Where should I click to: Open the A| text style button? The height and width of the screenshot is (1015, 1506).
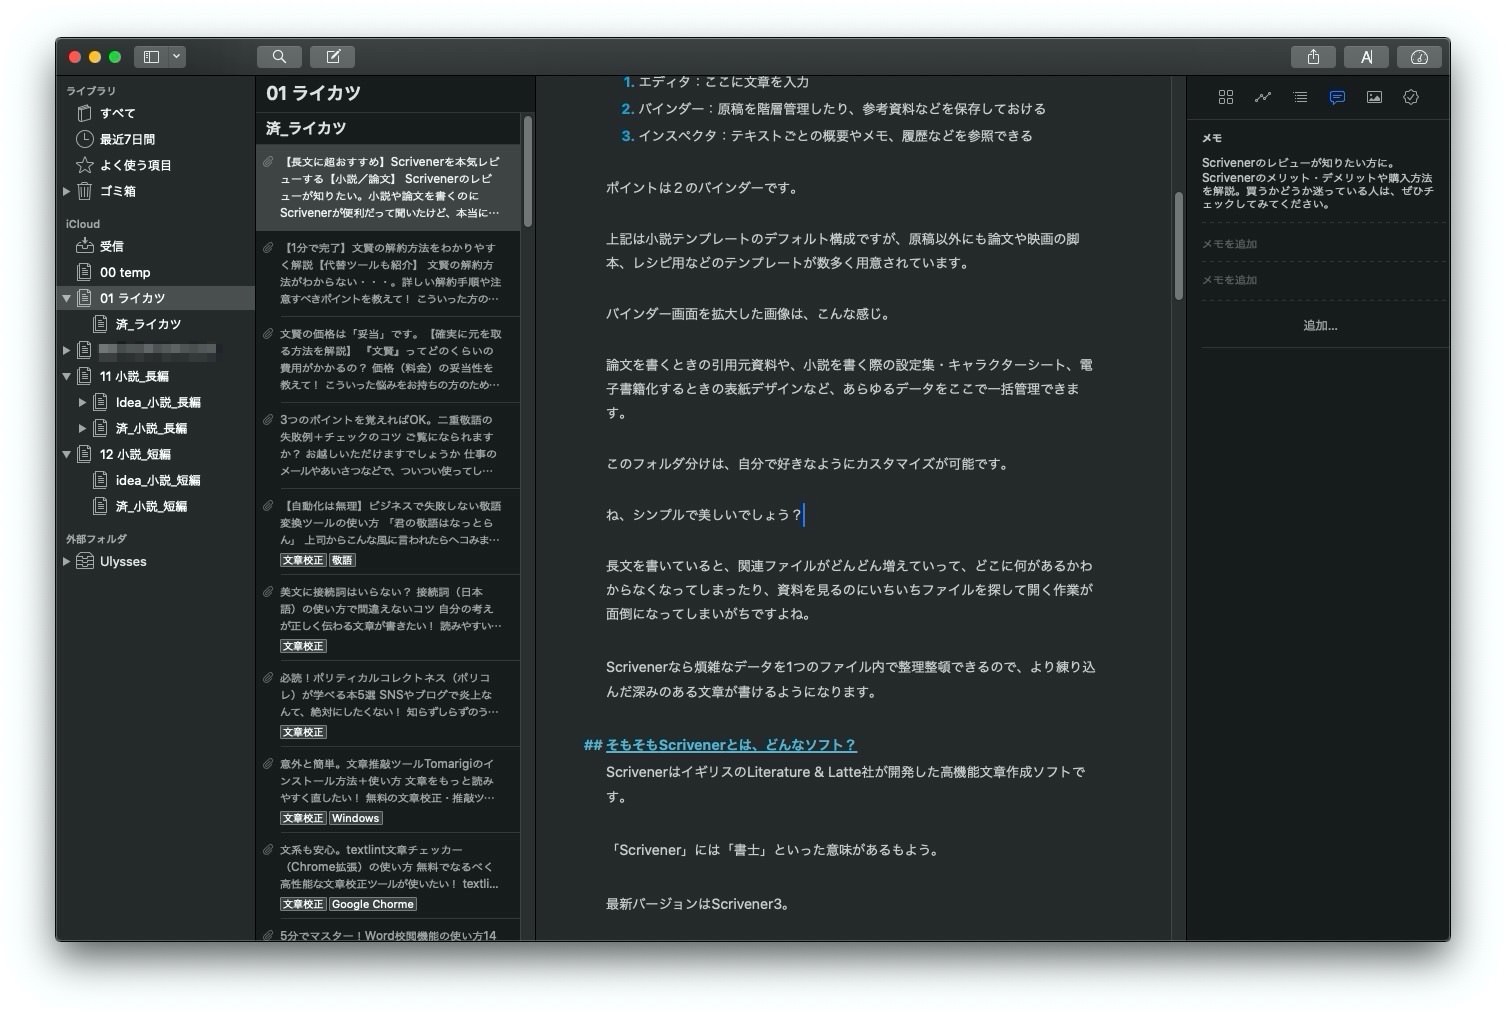(x=1367, y=57)
